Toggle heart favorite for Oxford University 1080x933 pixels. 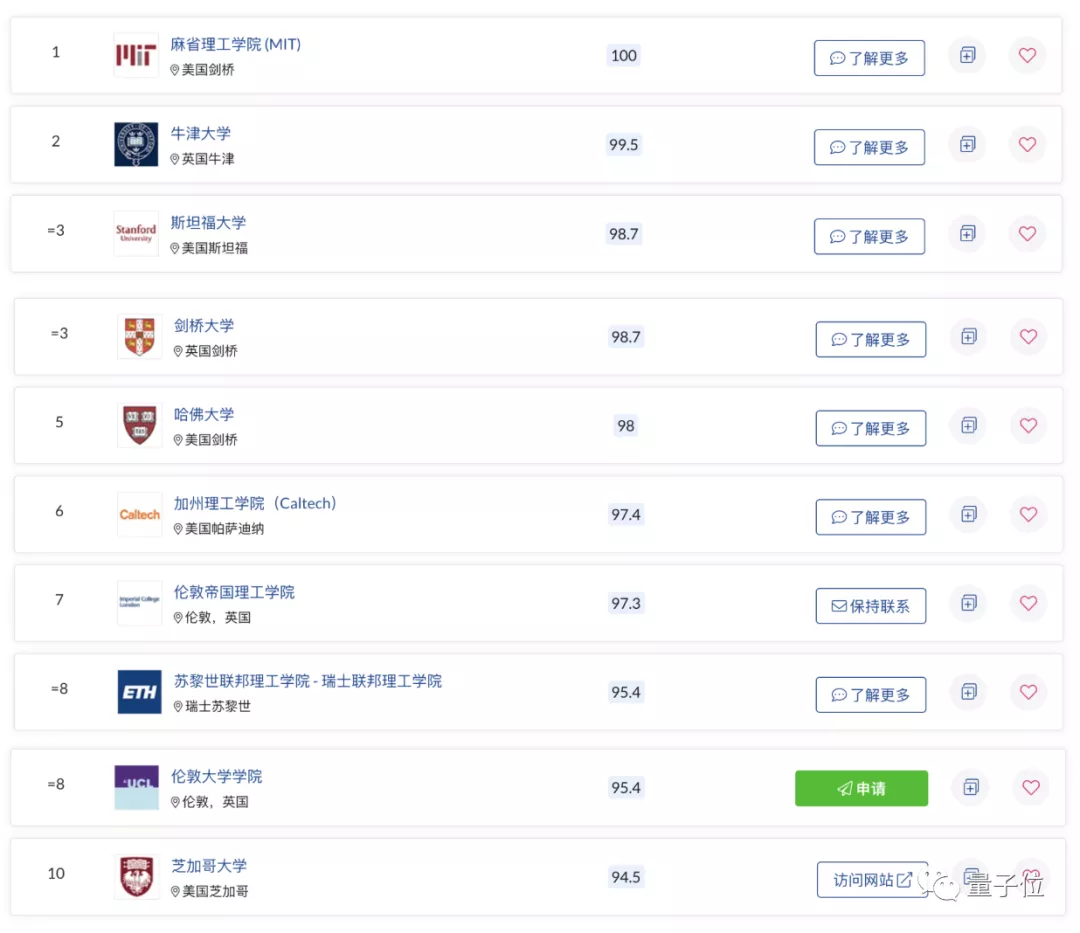(x=1027, y=144)
